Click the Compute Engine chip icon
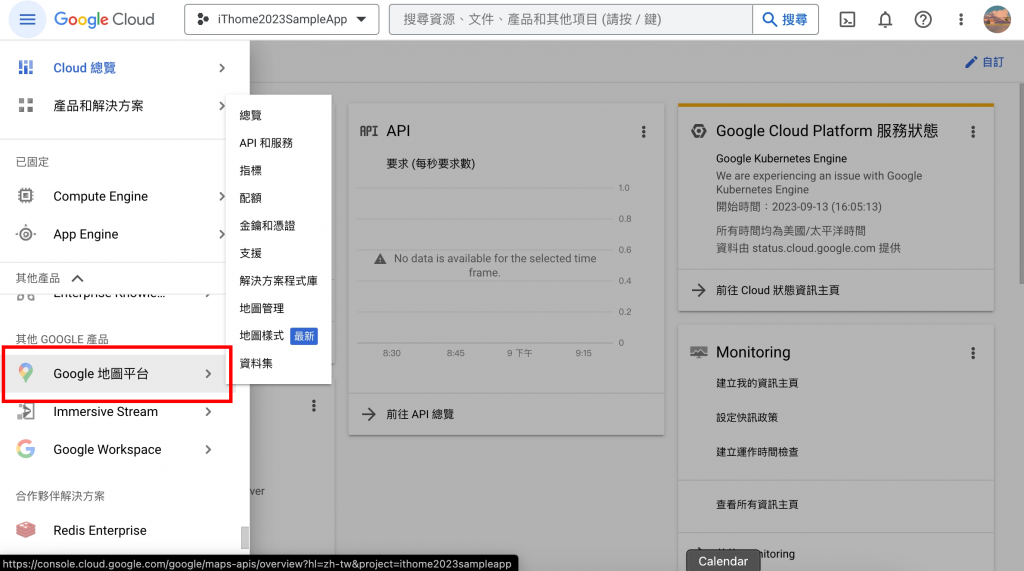Screen dimensions: 1024x571 [x=25, y=196]
